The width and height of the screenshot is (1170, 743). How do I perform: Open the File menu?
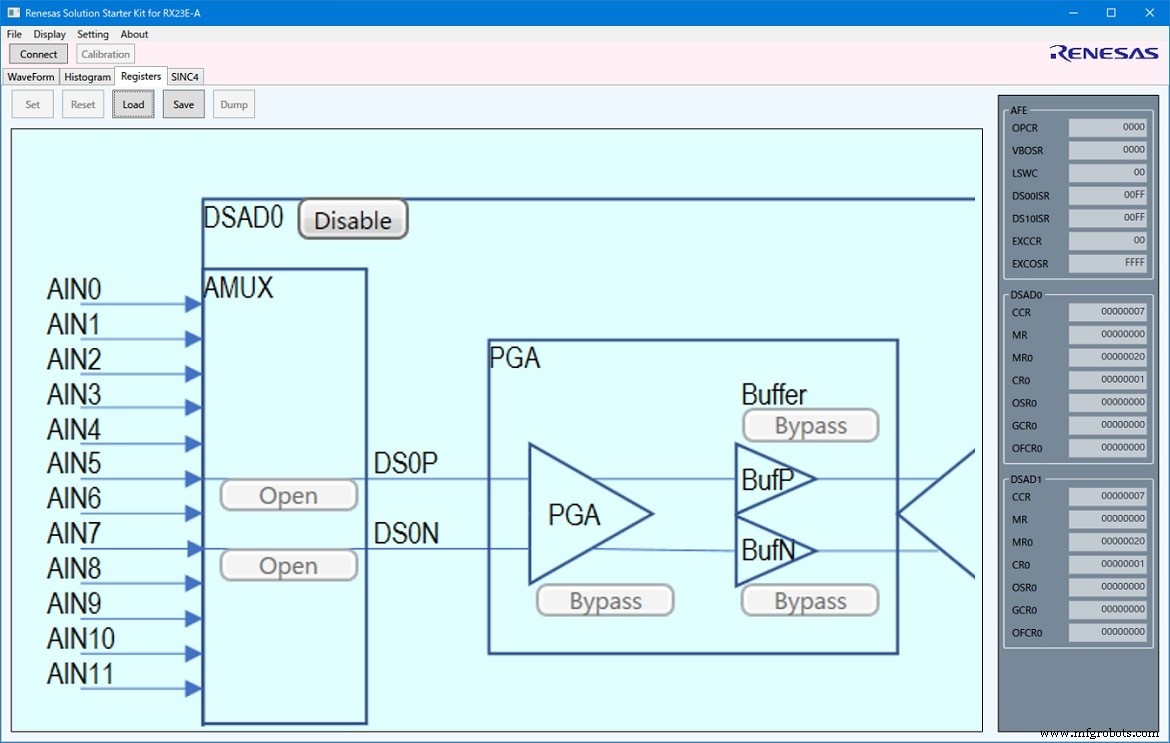(x=14, y=33)
